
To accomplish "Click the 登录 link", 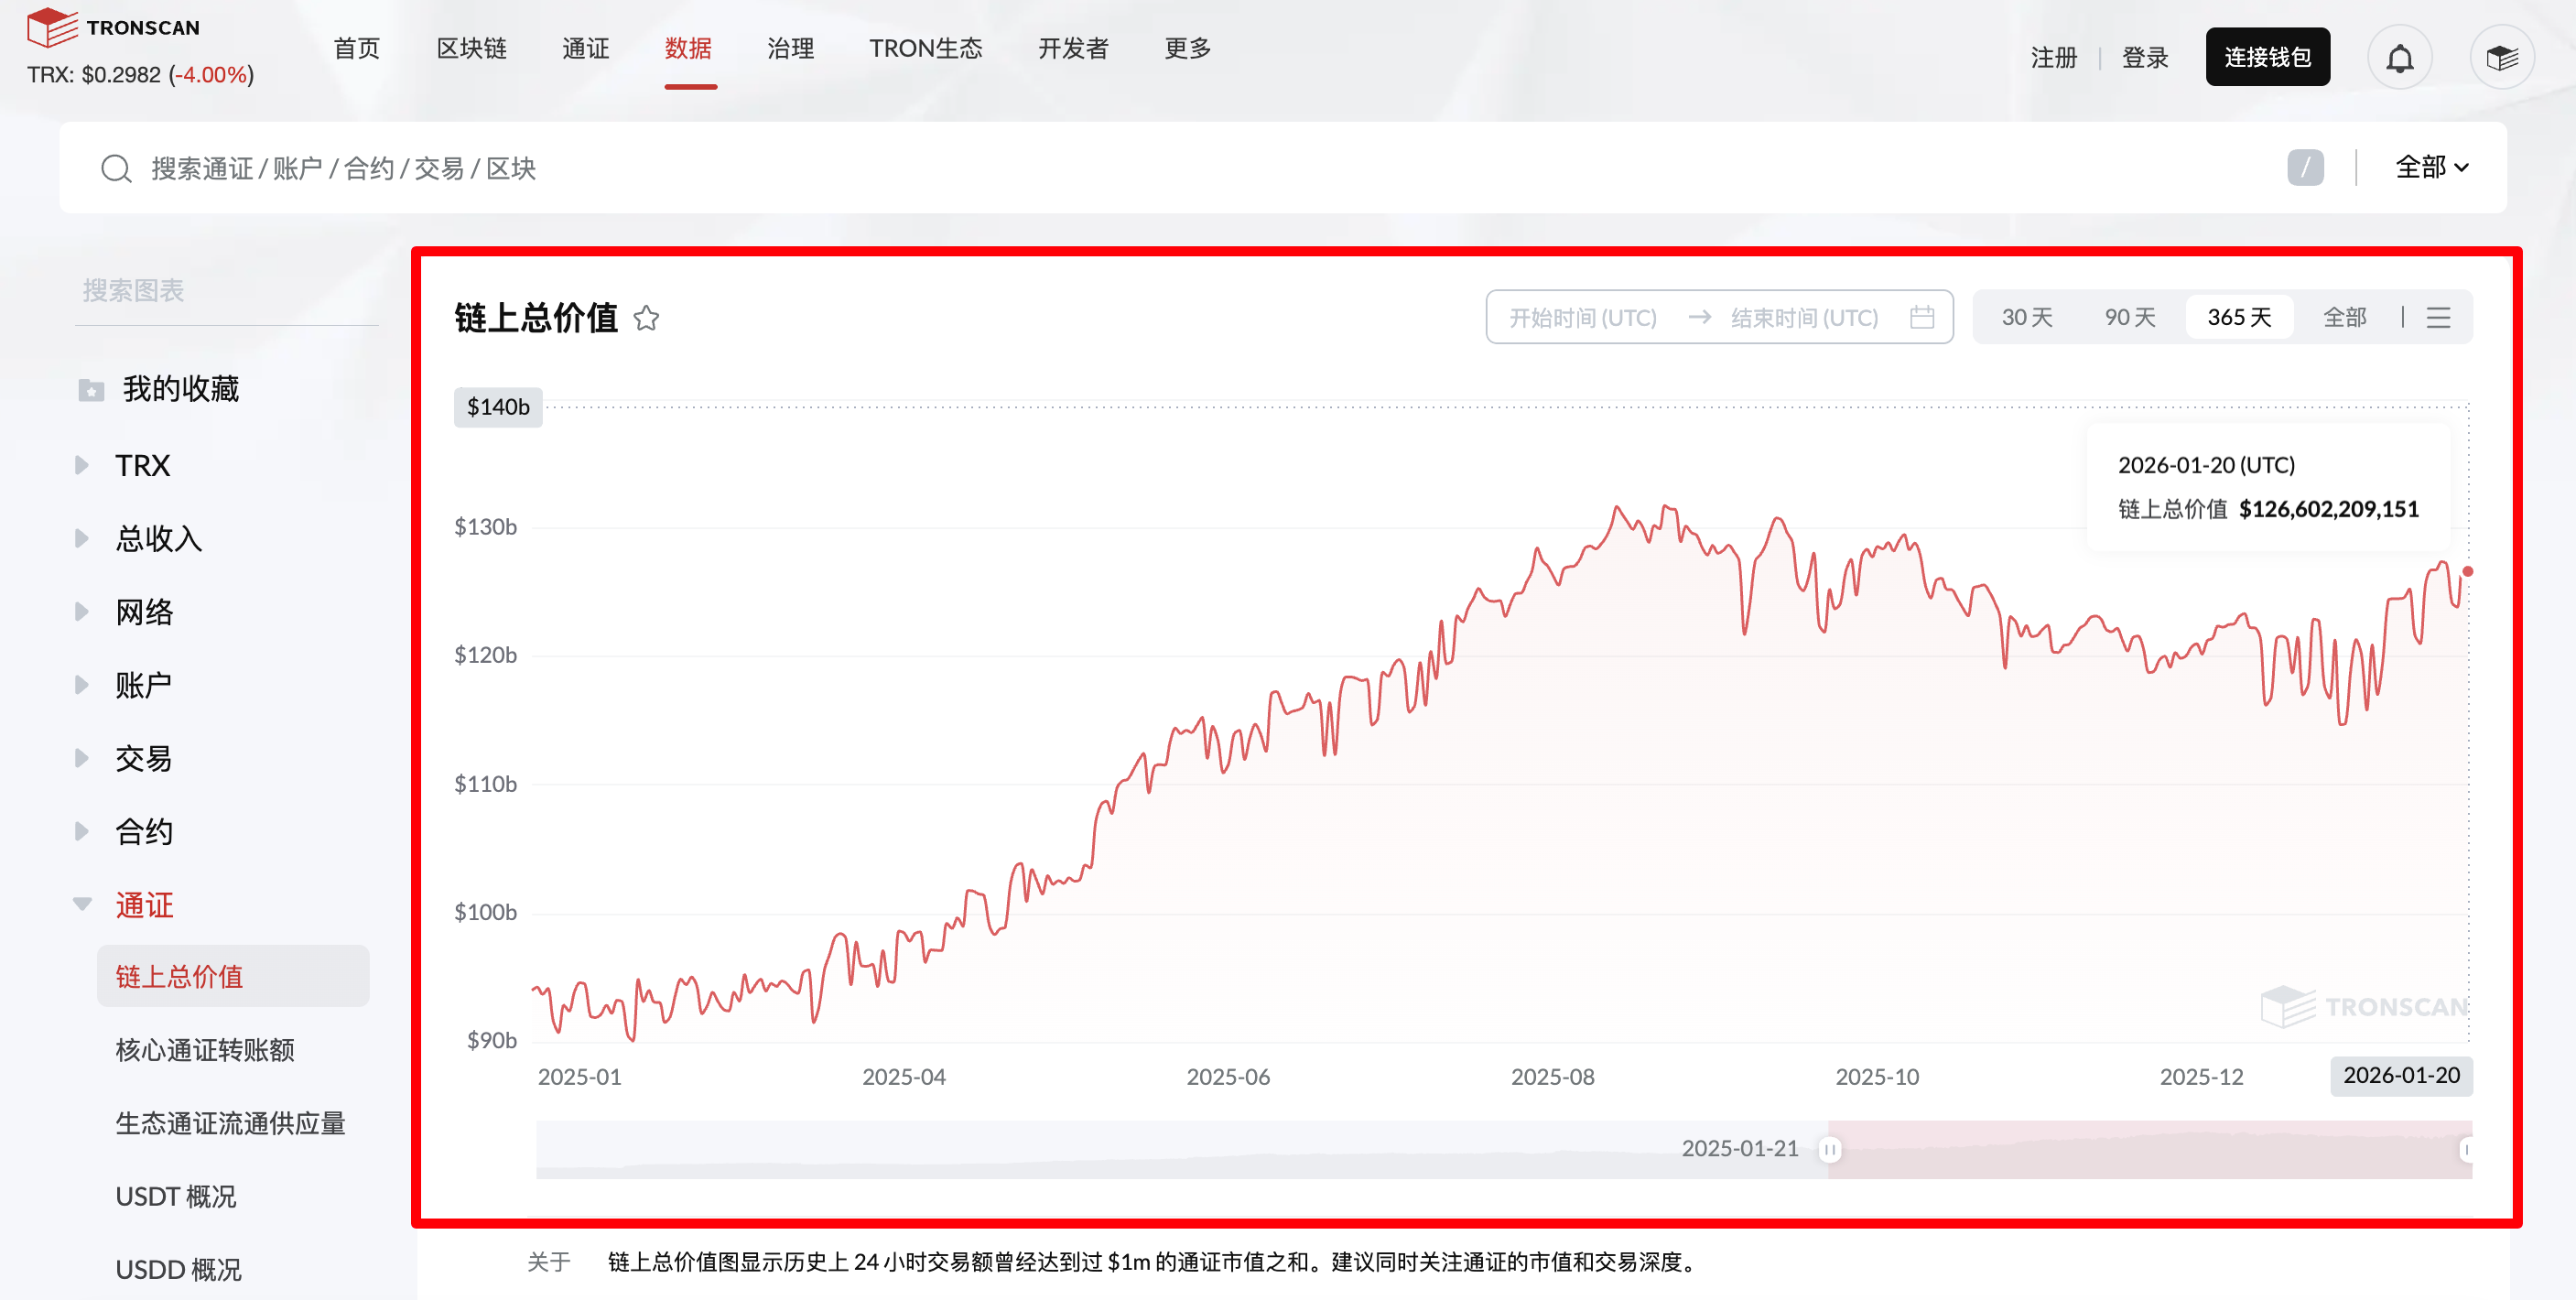I will coord(2145,58).
